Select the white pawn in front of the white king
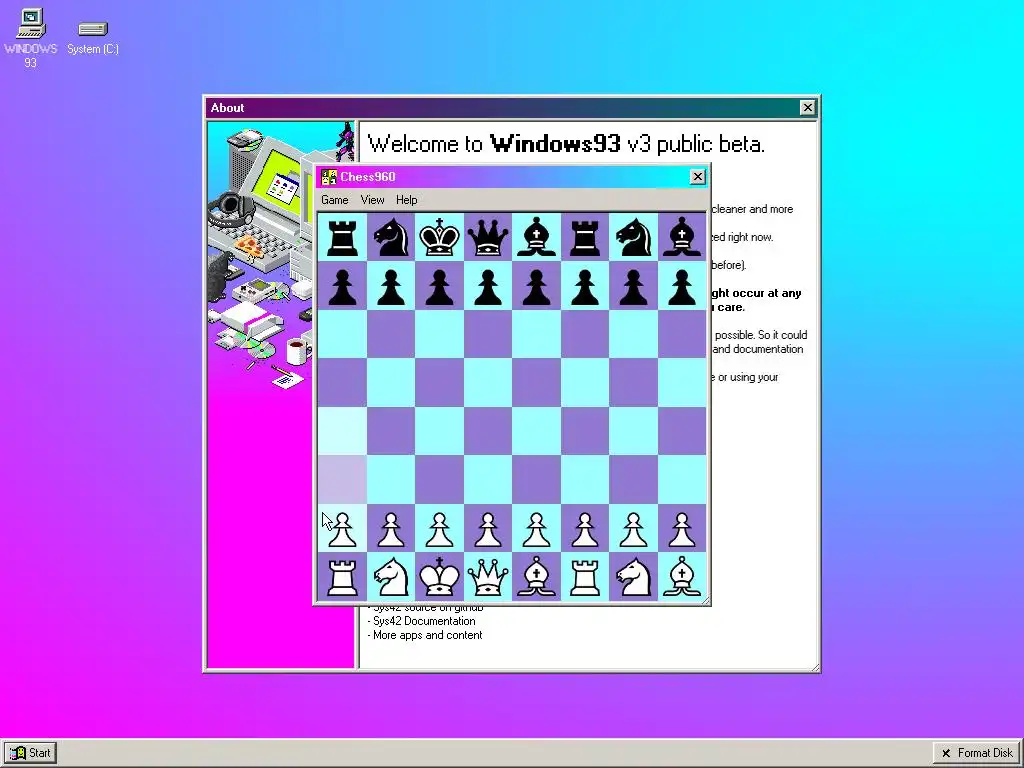 coord(439,529)
